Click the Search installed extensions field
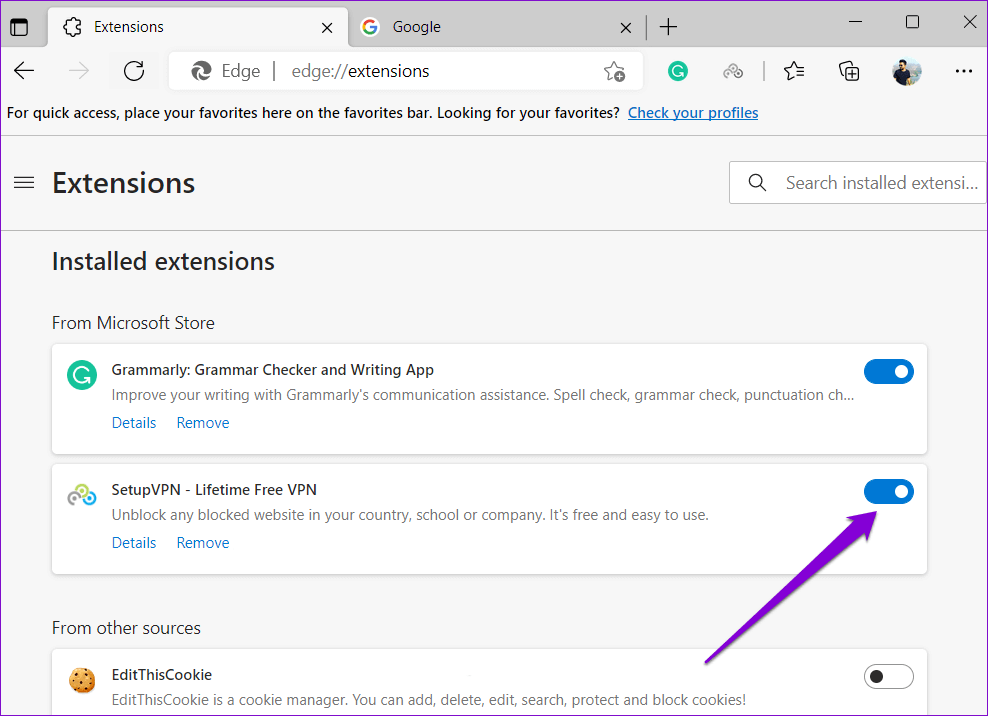 (858, 183)
